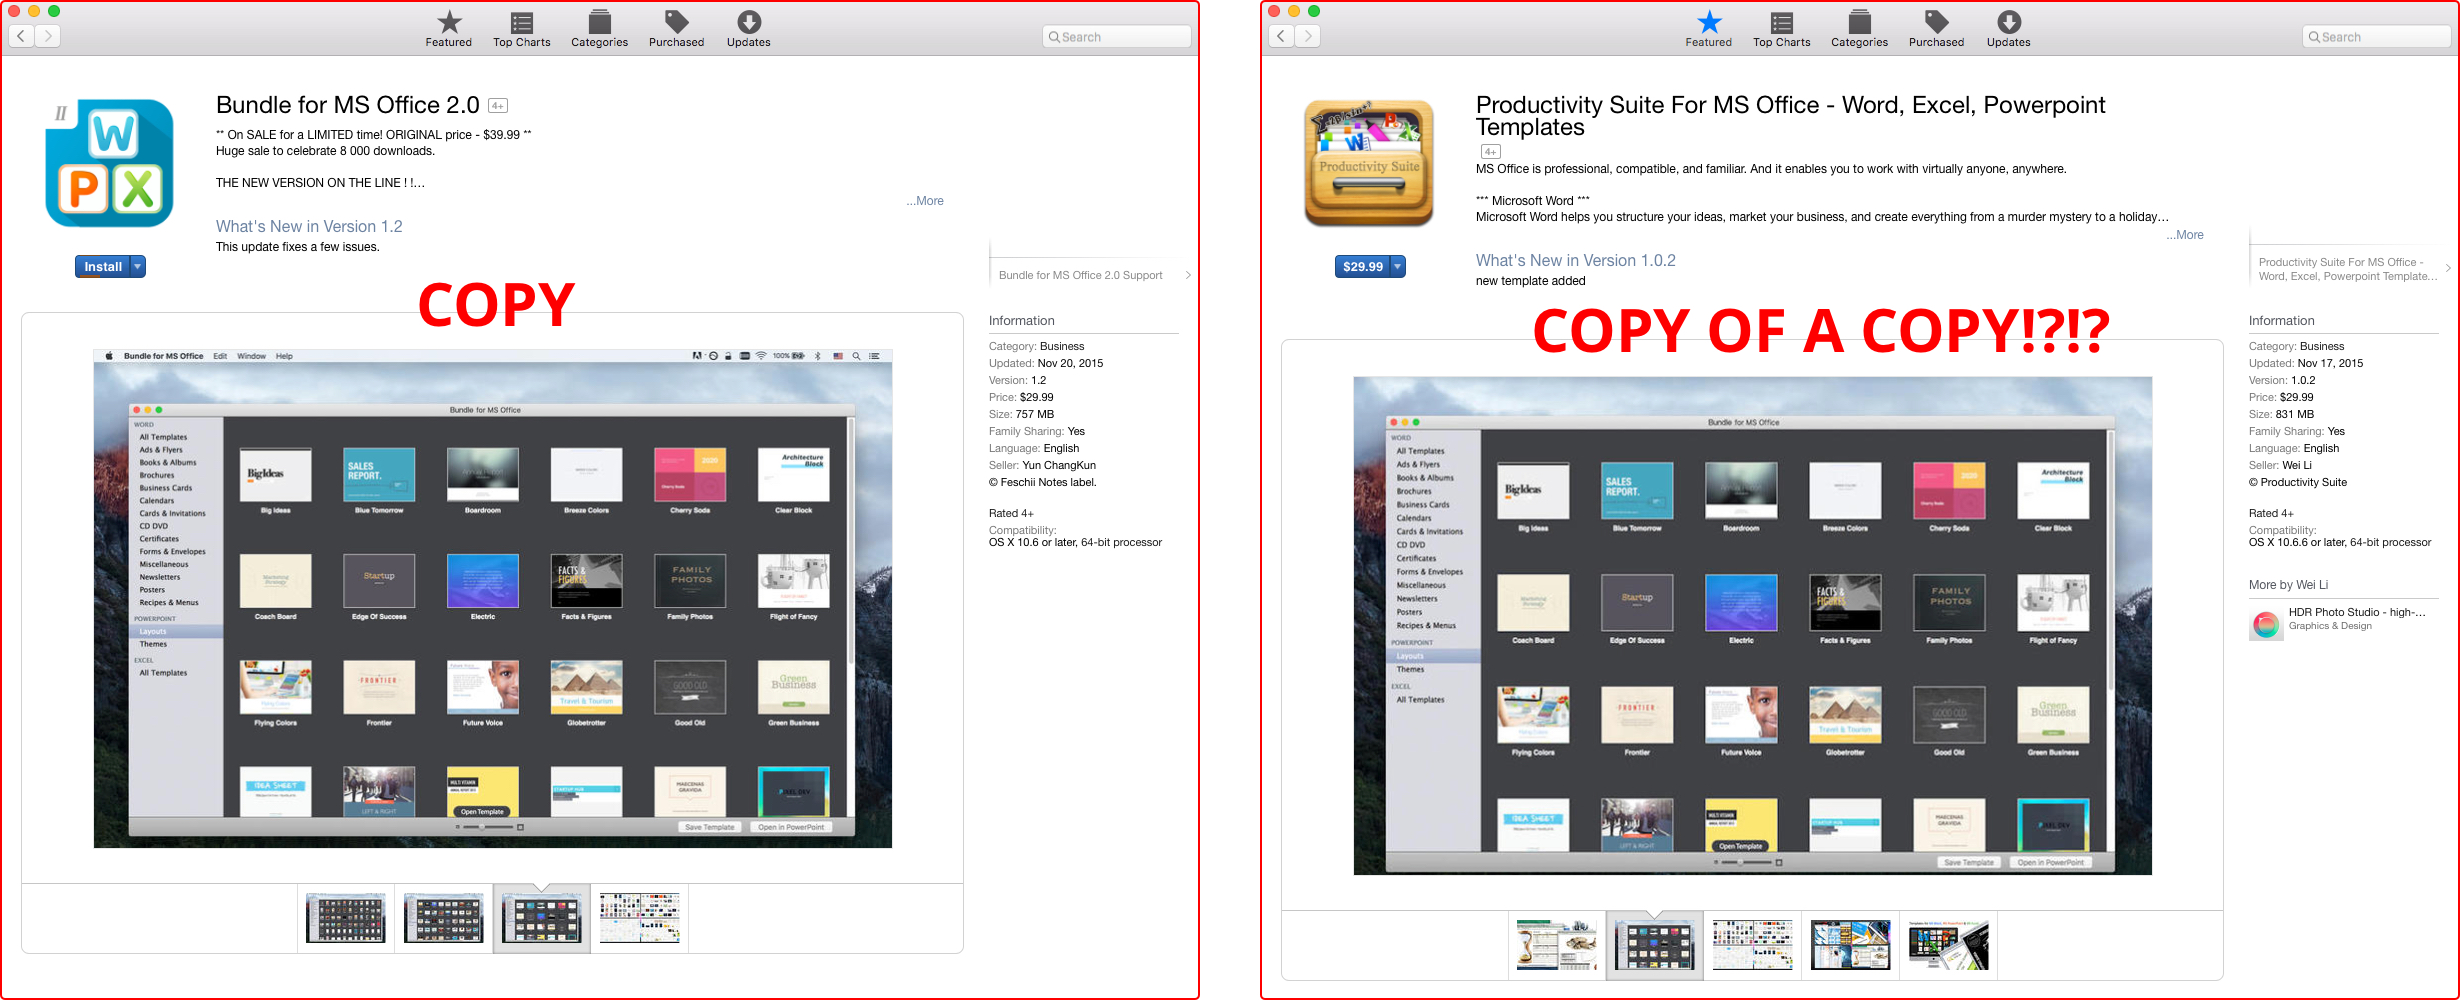Click chevron next to Bundle Support link
Screen dimensions: 2460x1000
click(x=1188, y=275)
